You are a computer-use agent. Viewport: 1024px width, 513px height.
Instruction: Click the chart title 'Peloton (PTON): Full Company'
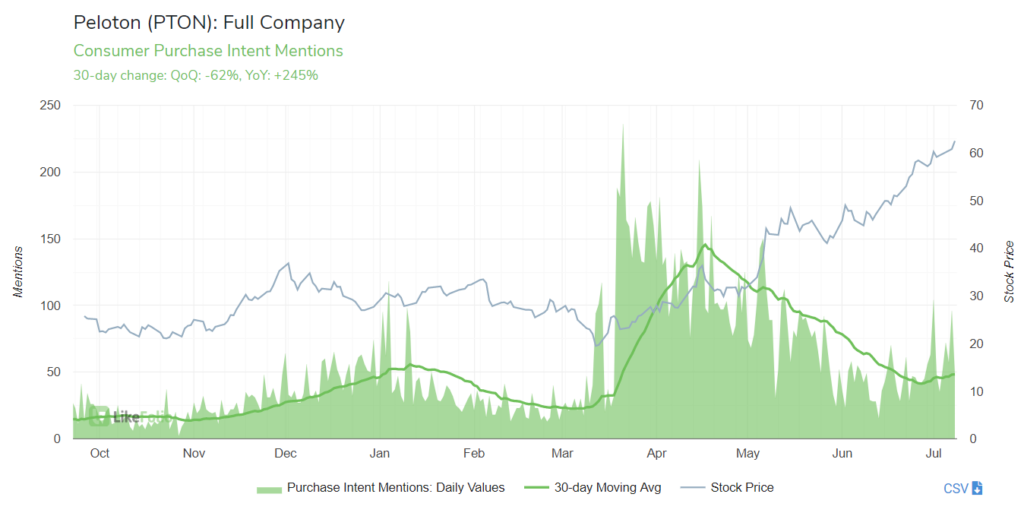(209, 23)
